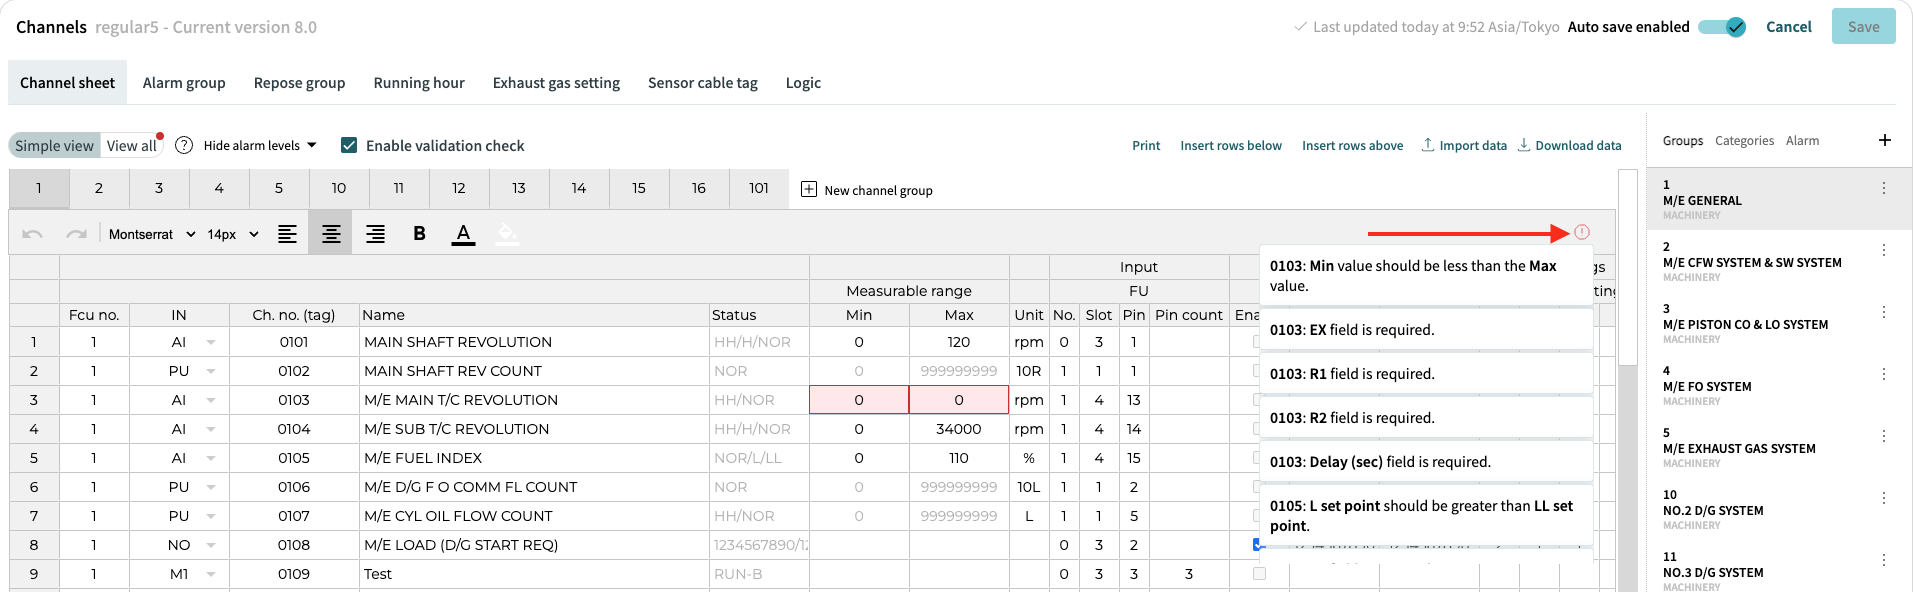The height and width of the screenshot is (592, 1913).
Task: Open options menu for M/E PISTON CO & LO SYSTEM
Action: click(x=1884, y=312)
